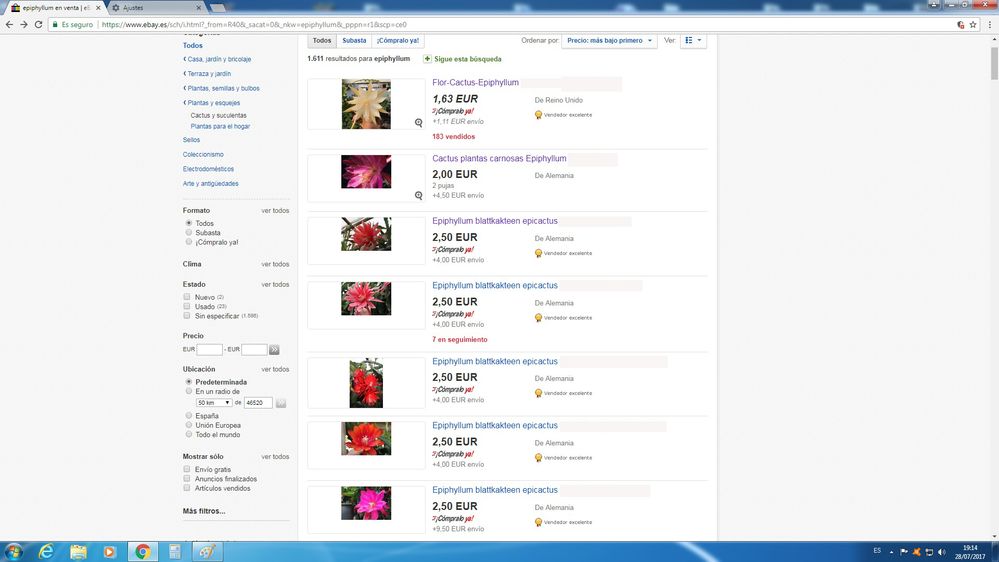
Task: Switch to the Todos results tab
Action: tap(322, 40)
